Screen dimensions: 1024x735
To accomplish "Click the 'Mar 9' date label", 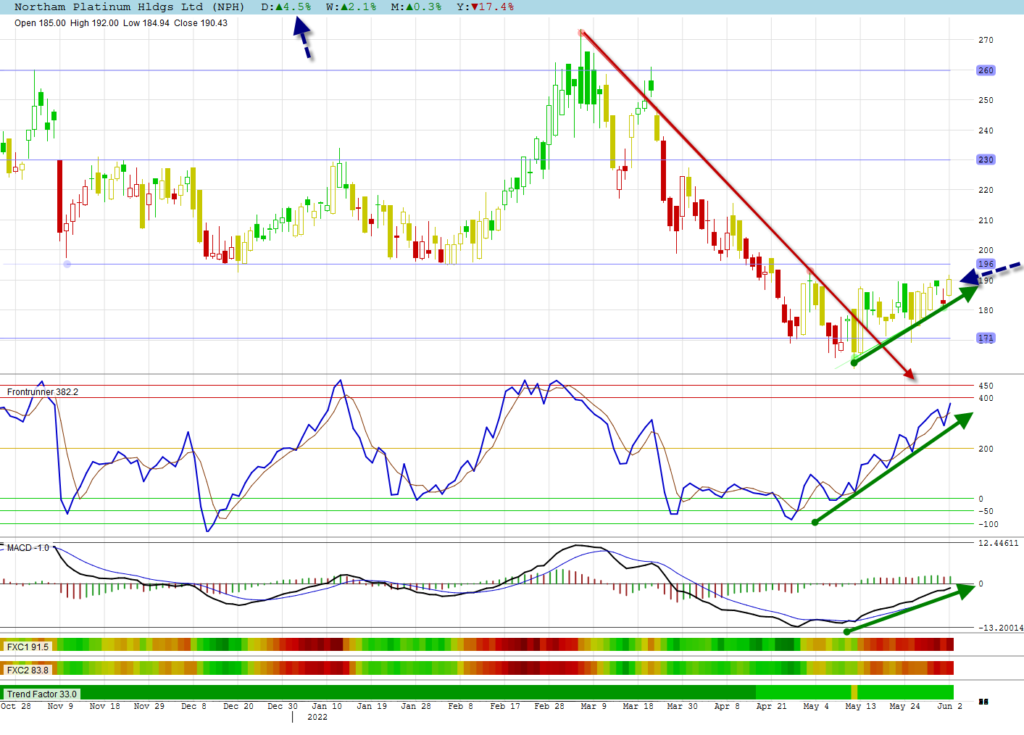I will click(593, 706).
